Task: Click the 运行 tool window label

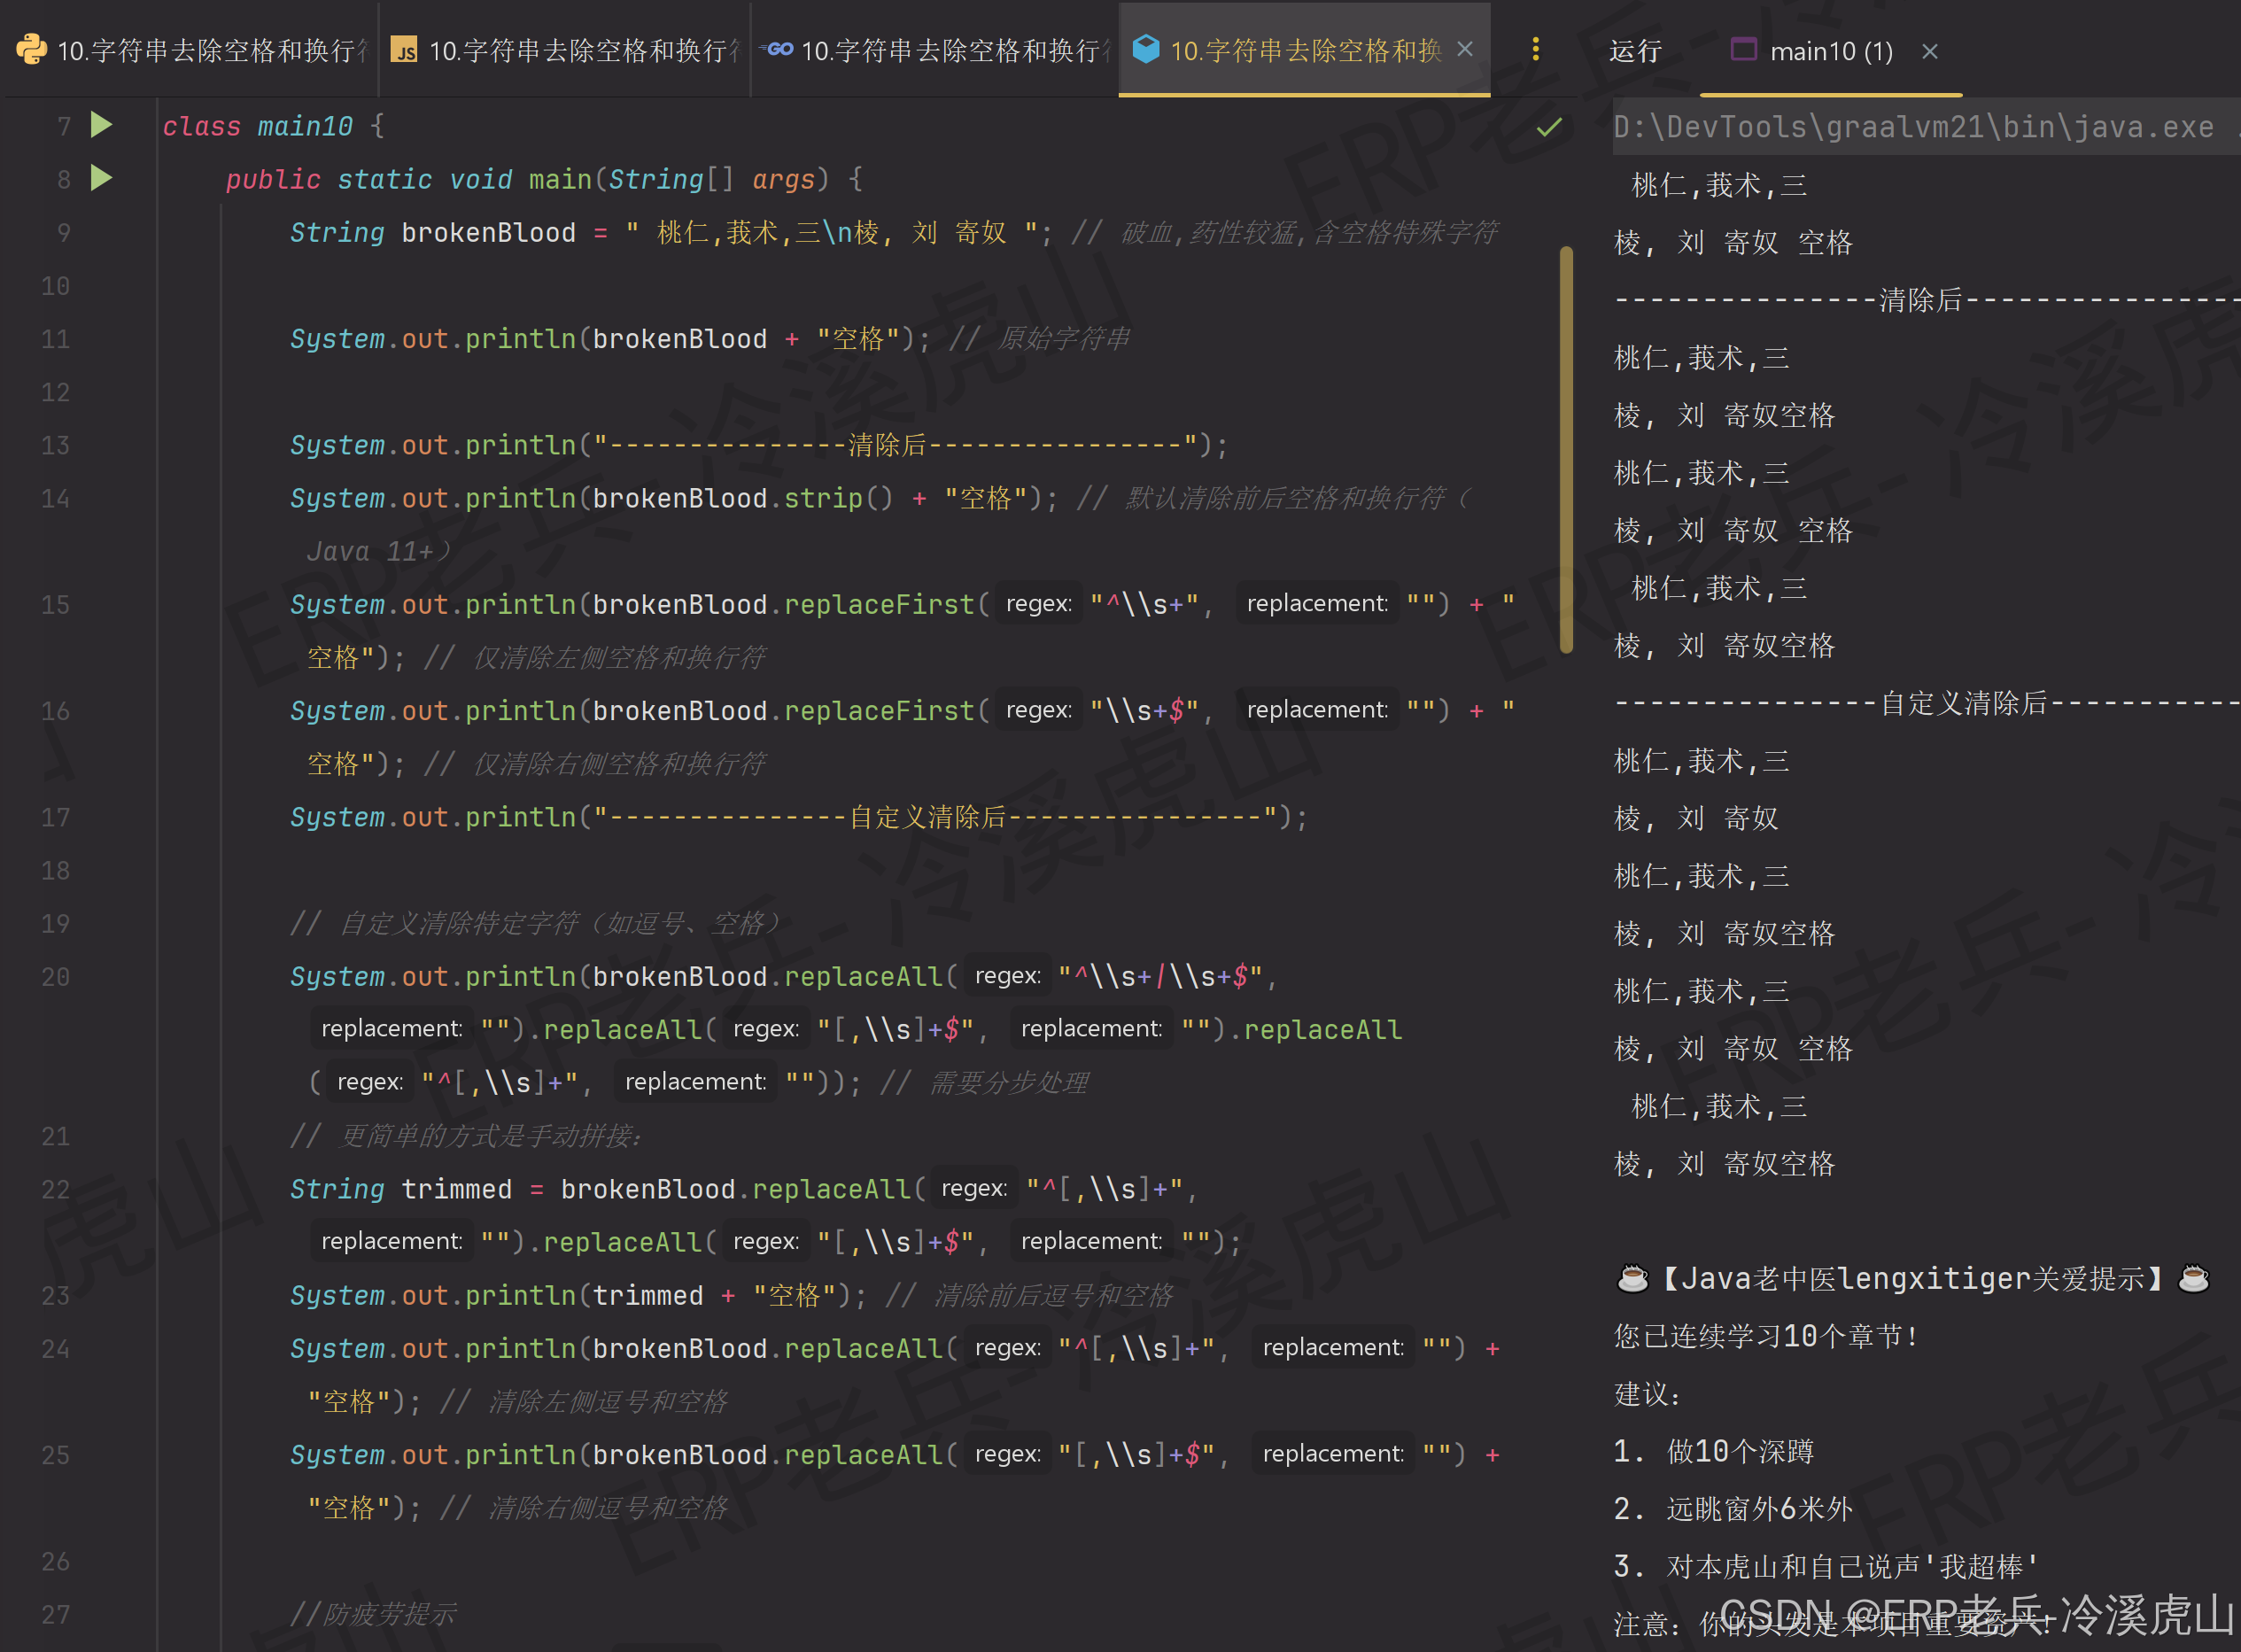Action: [1636, 51]
